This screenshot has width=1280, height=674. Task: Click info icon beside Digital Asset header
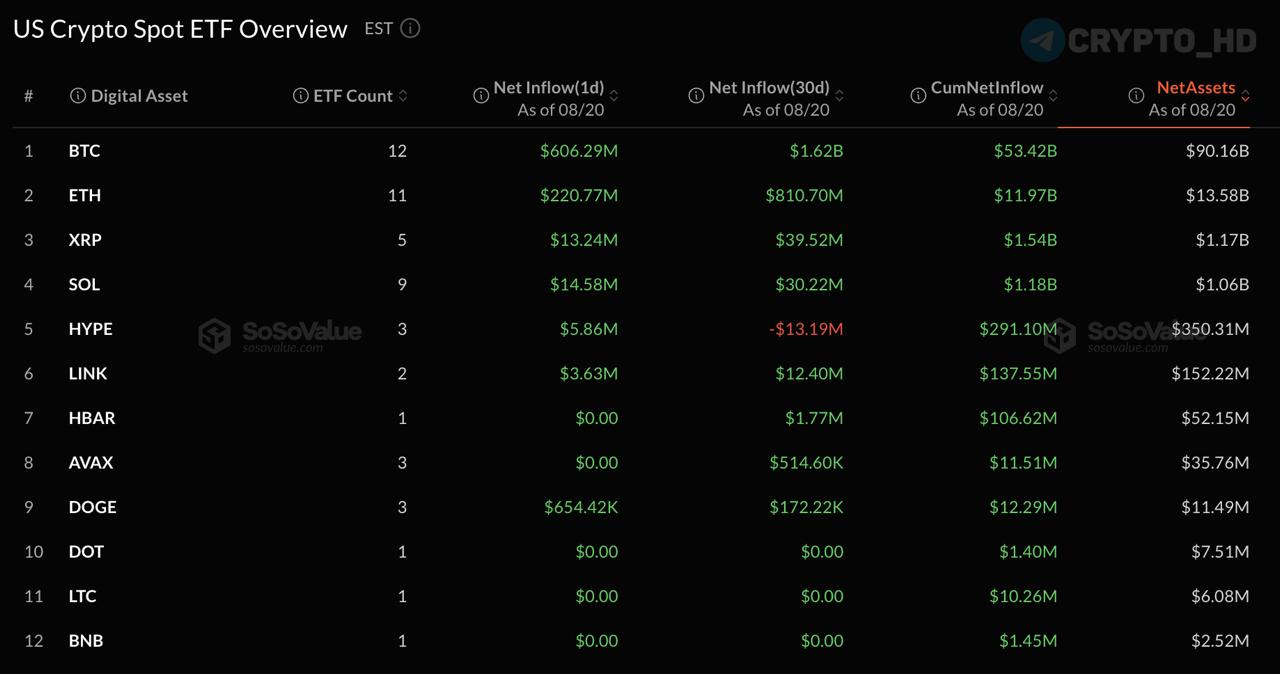(x=77, y=96)
